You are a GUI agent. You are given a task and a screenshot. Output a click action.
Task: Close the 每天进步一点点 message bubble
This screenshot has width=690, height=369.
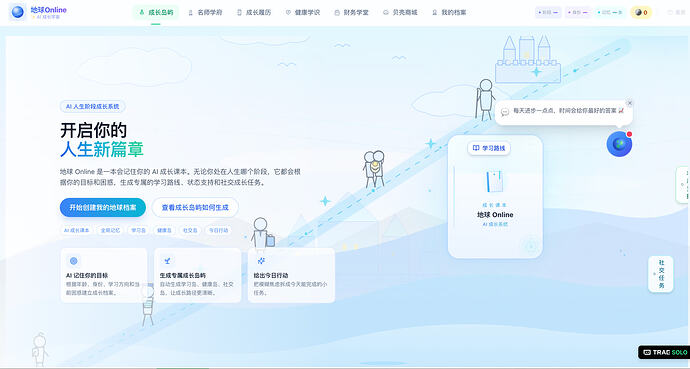[629, 103]
